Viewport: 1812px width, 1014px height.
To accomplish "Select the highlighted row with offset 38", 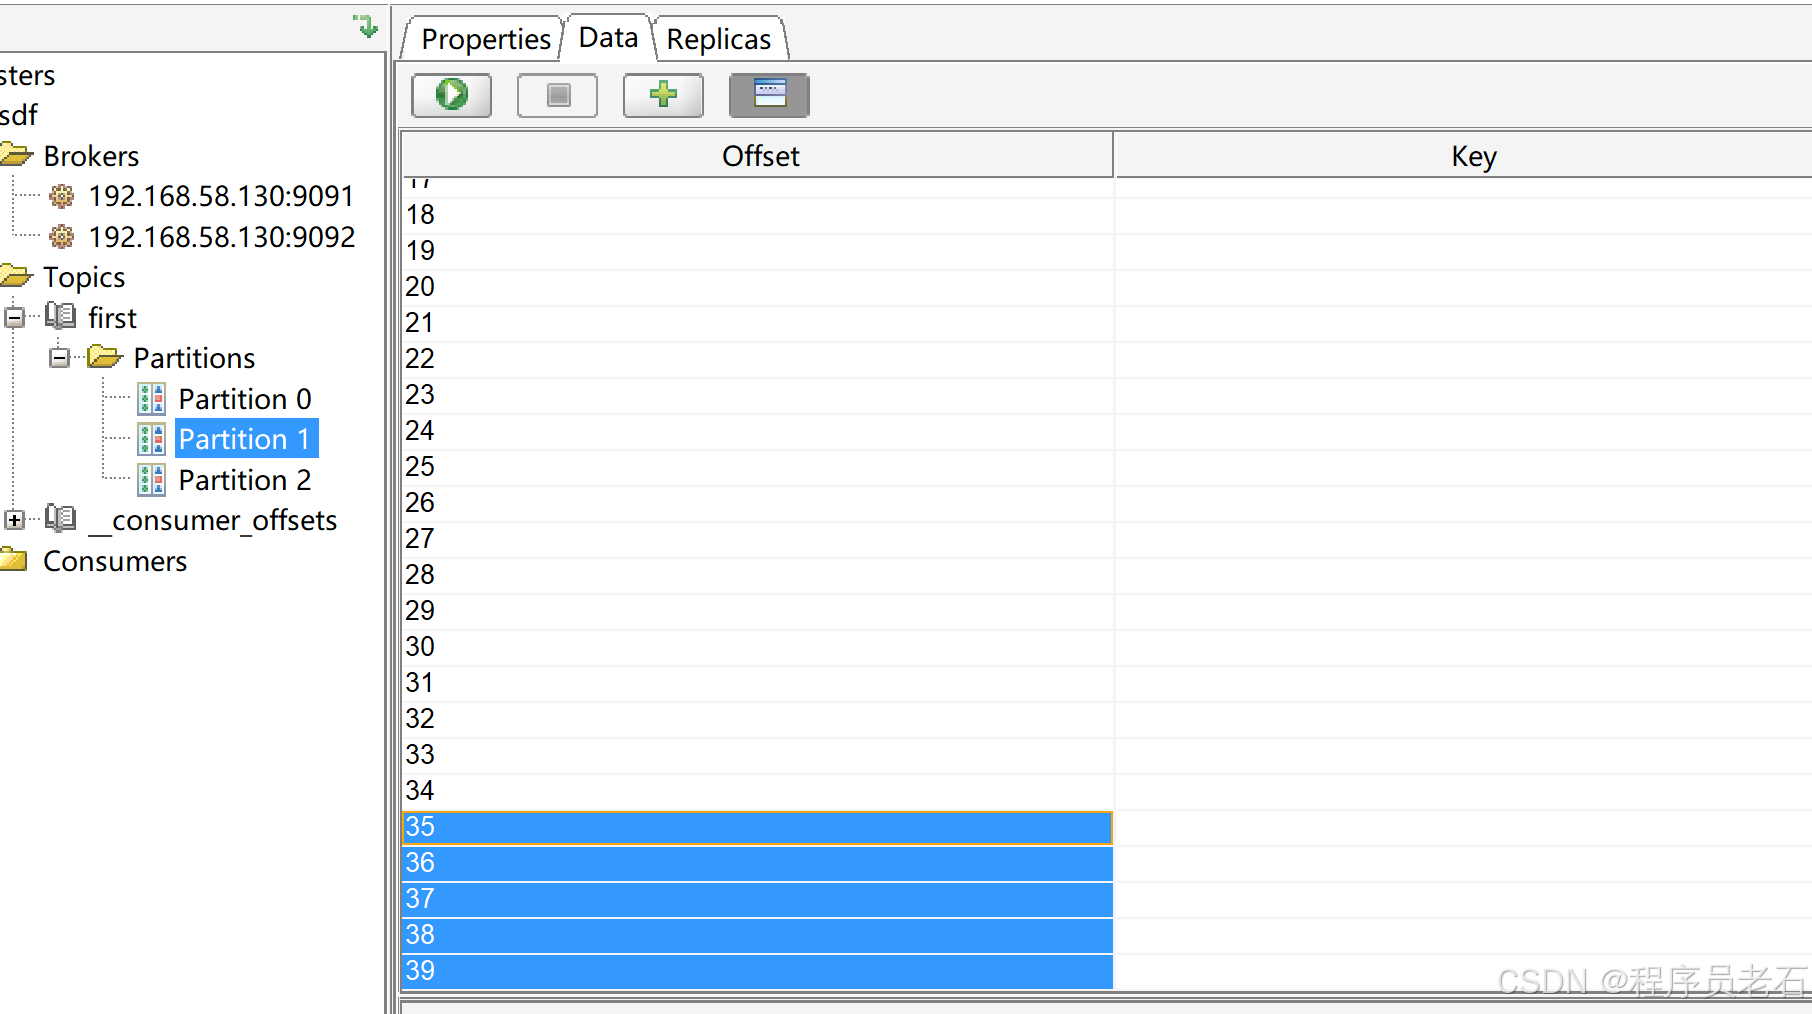I will 757,935.
